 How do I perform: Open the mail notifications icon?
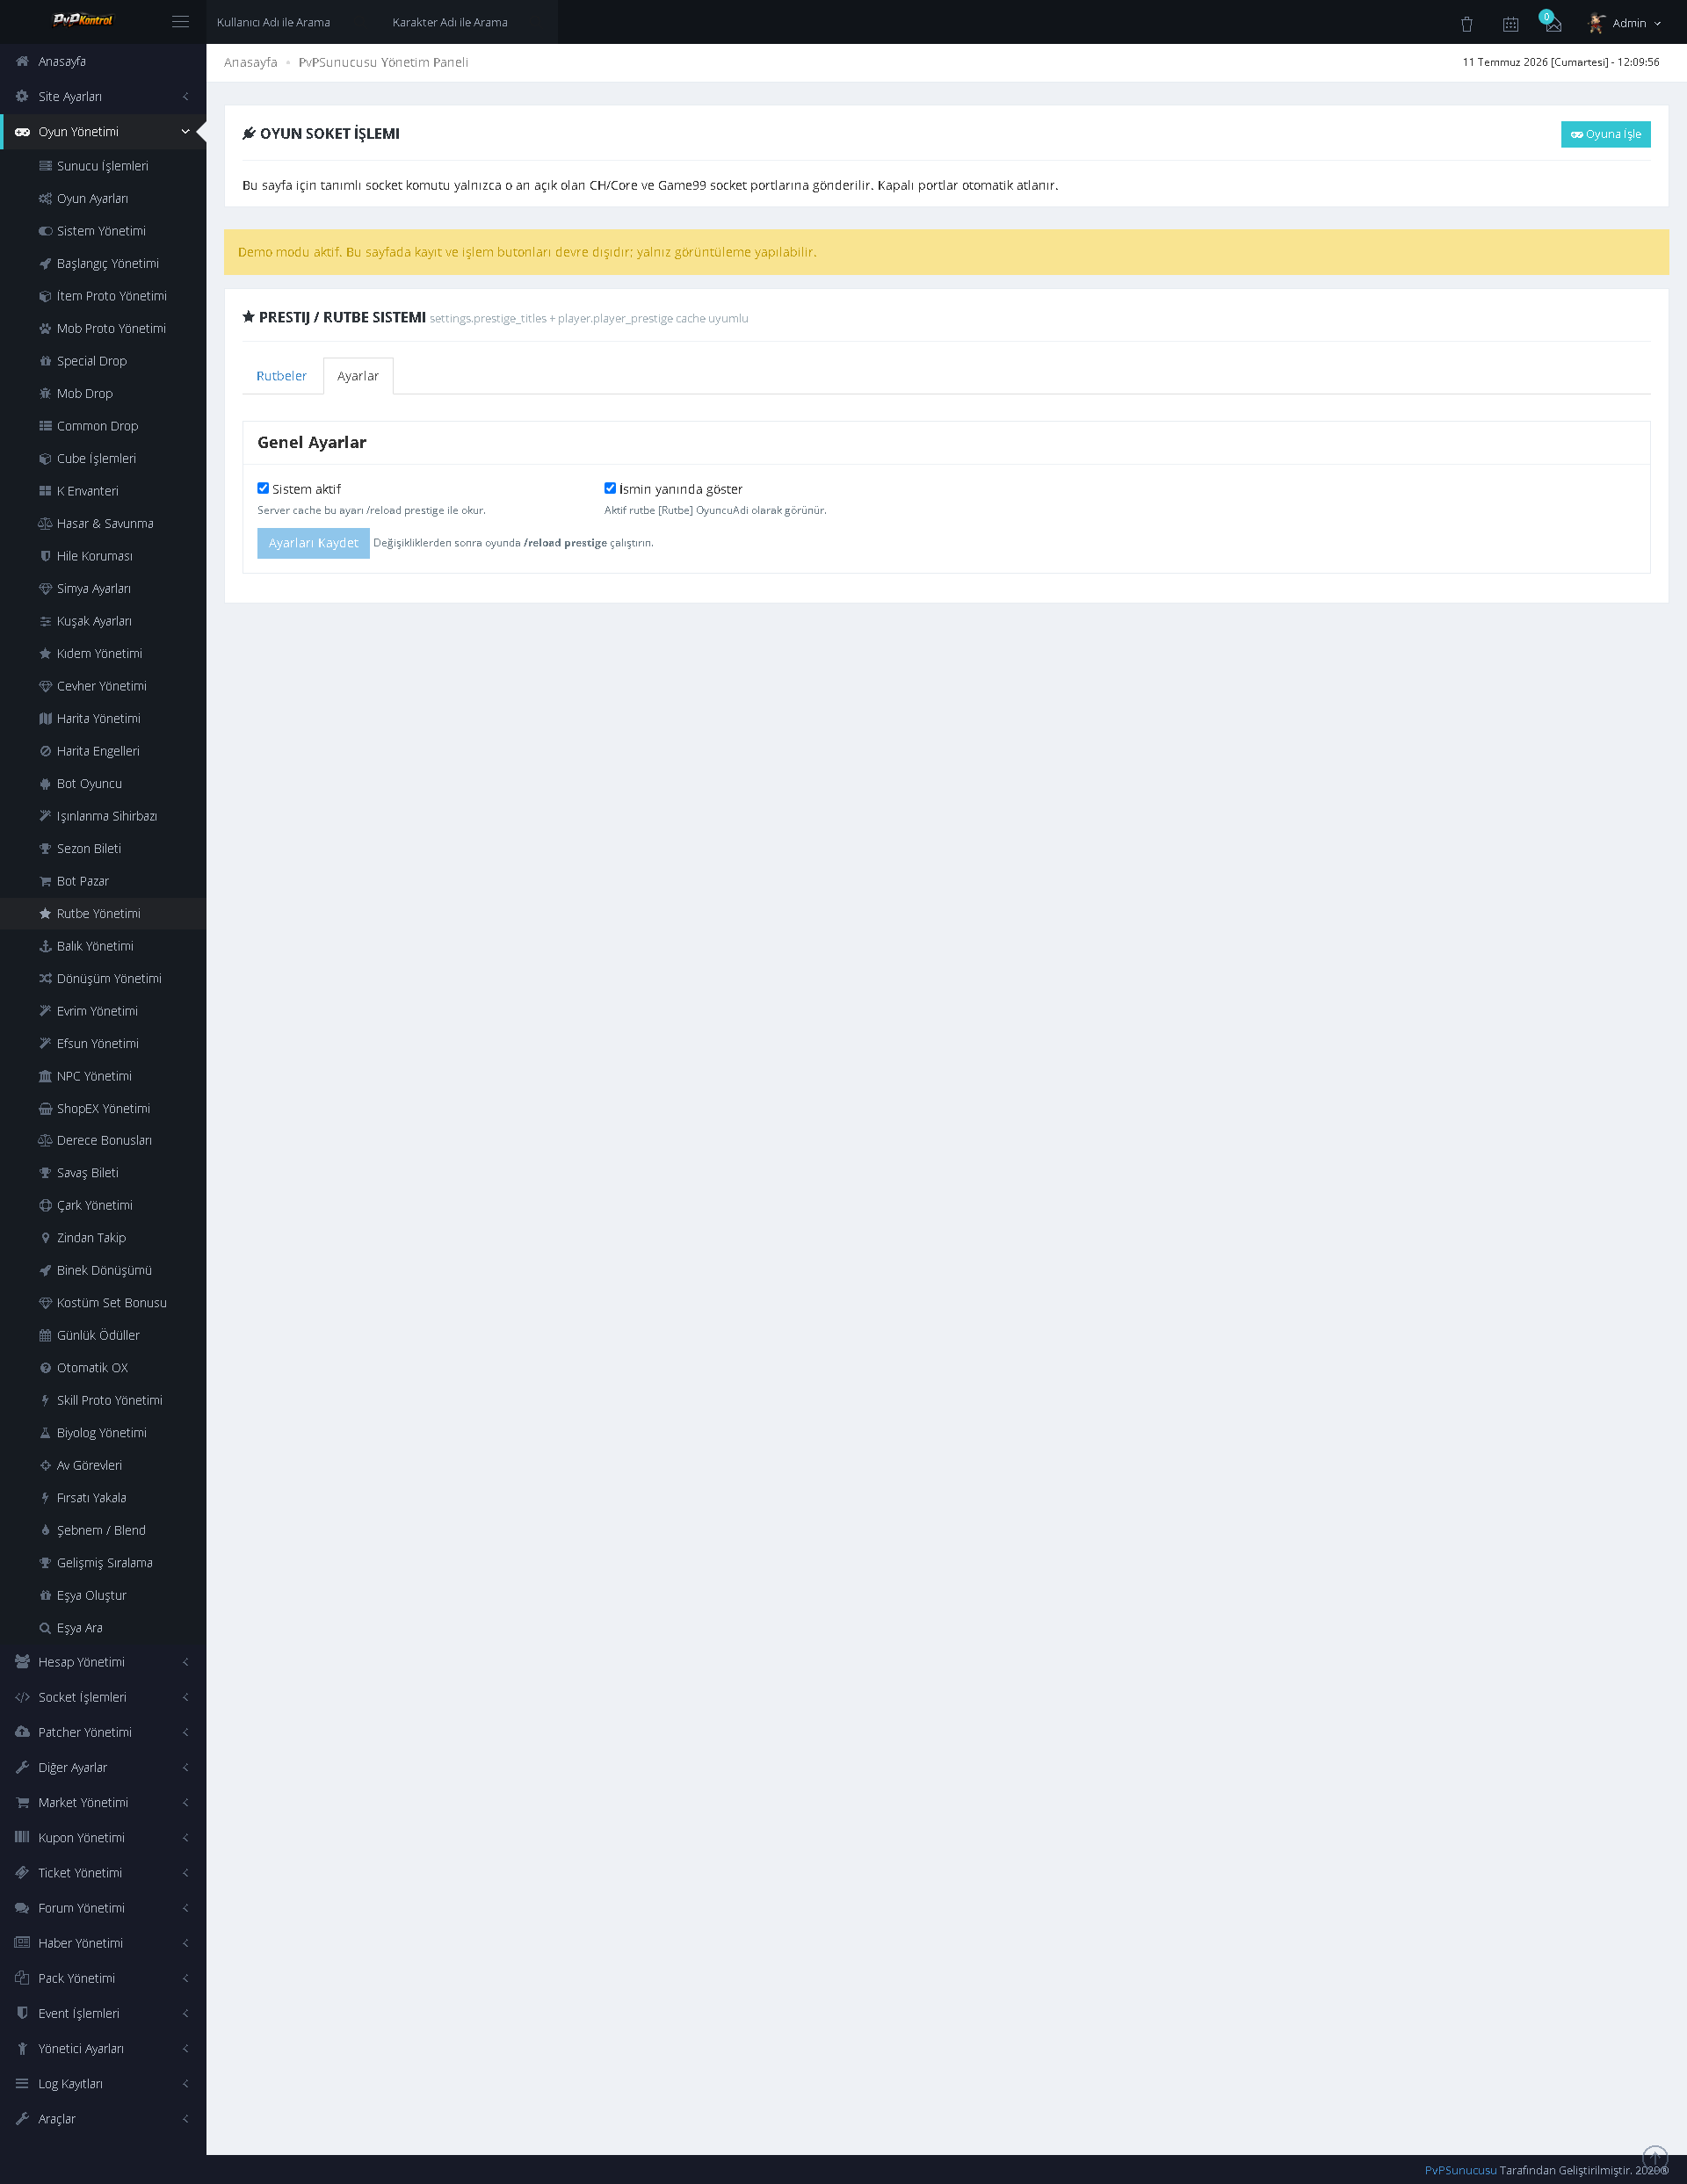pos(1552,23)
